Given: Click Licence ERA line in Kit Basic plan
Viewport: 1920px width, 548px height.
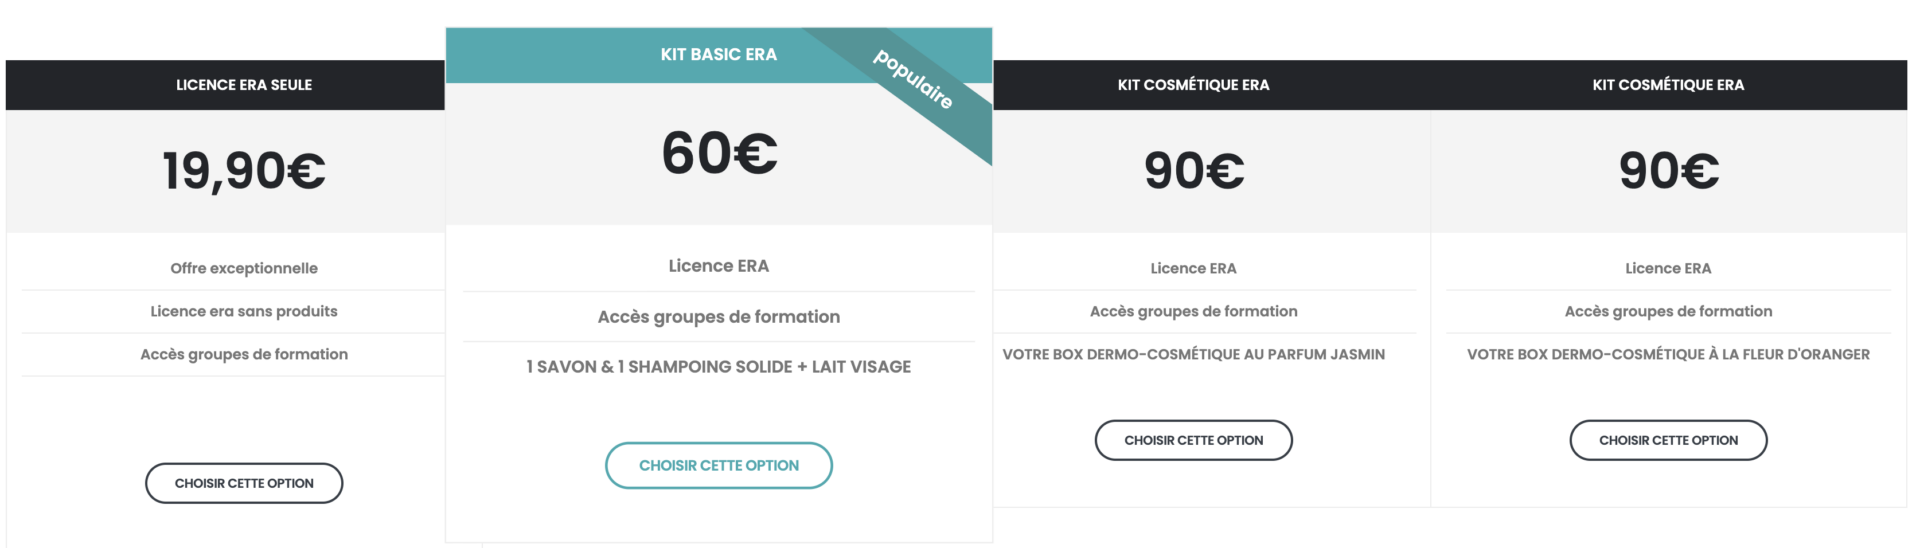Looking at the screenshot, I should click(x=719, y=266).
